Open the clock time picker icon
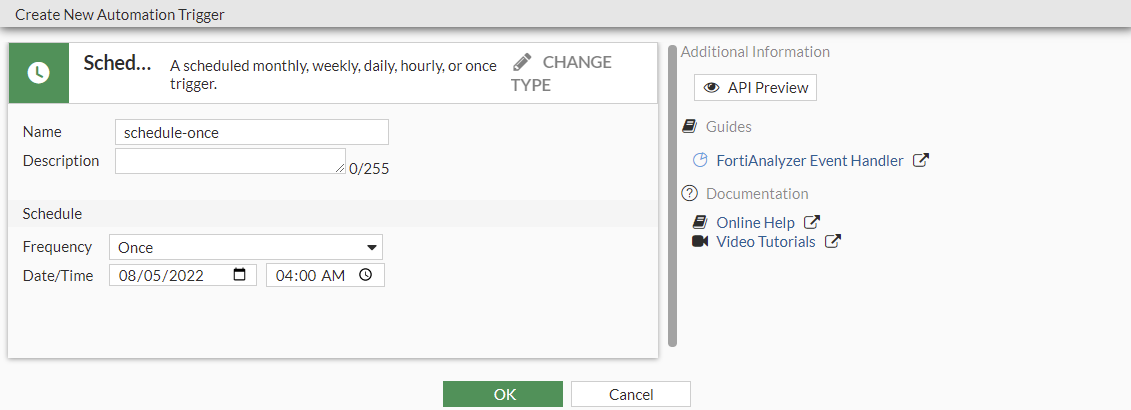Screen dimensions: 1131x410 (365, 275)
